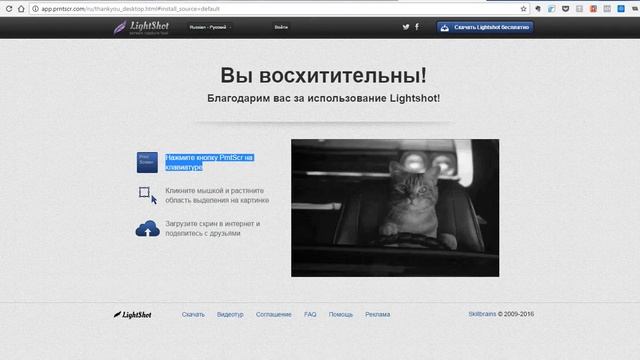Open the Помощь footer link

[x=341, y=314]
